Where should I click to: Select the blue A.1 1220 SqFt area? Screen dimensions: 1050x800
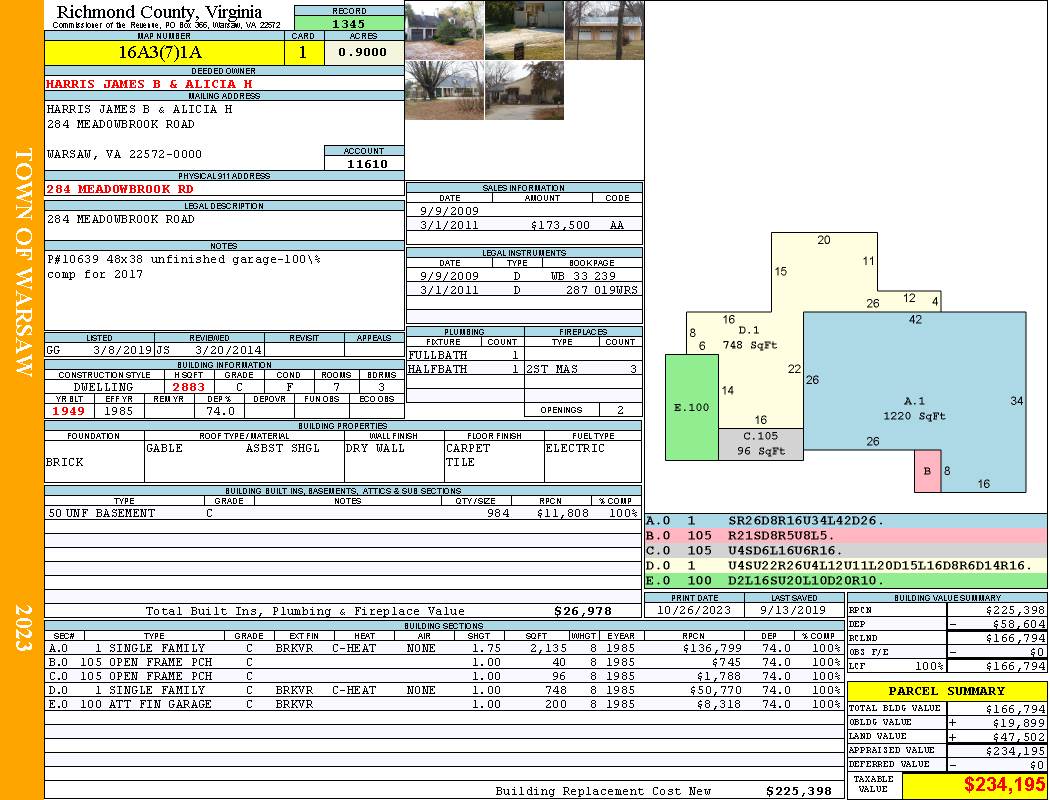click(915, 402)
